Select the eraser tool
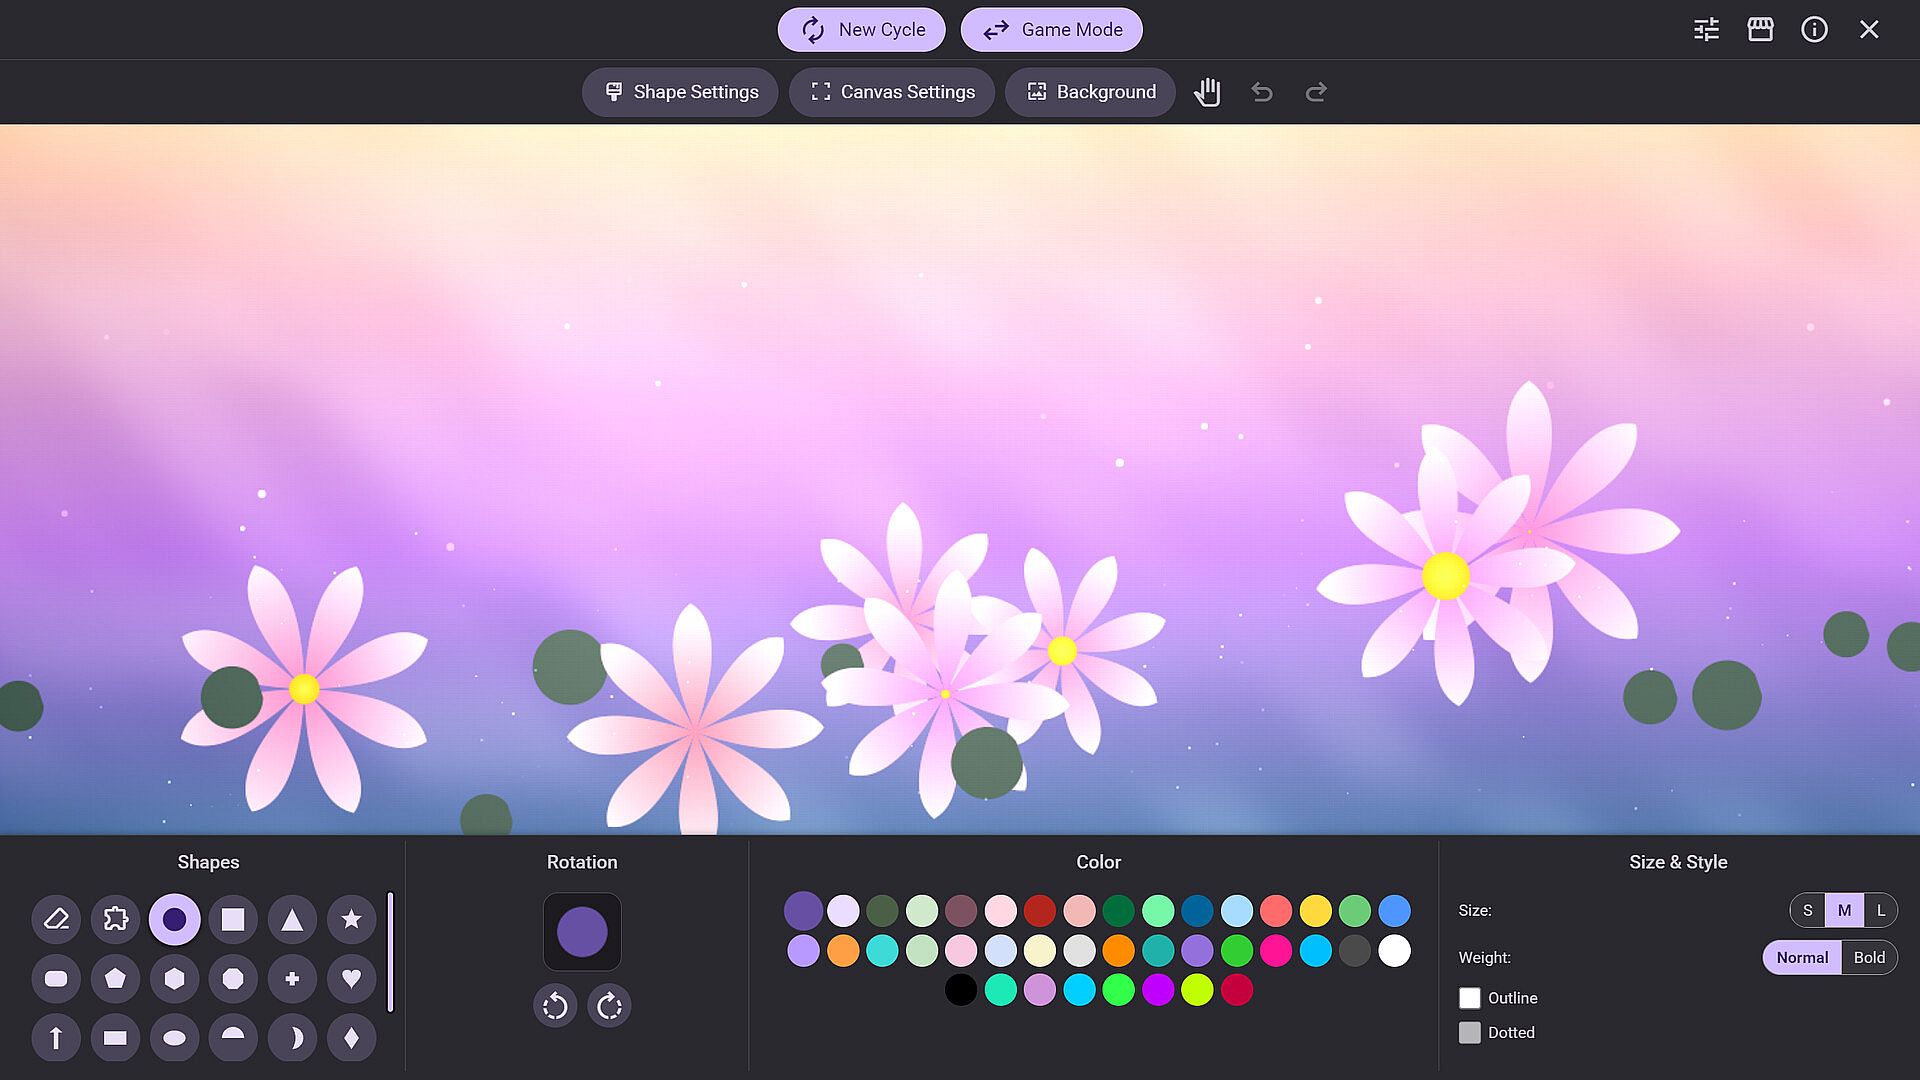The image size is (1920, 1080). [x=56, y=919]
